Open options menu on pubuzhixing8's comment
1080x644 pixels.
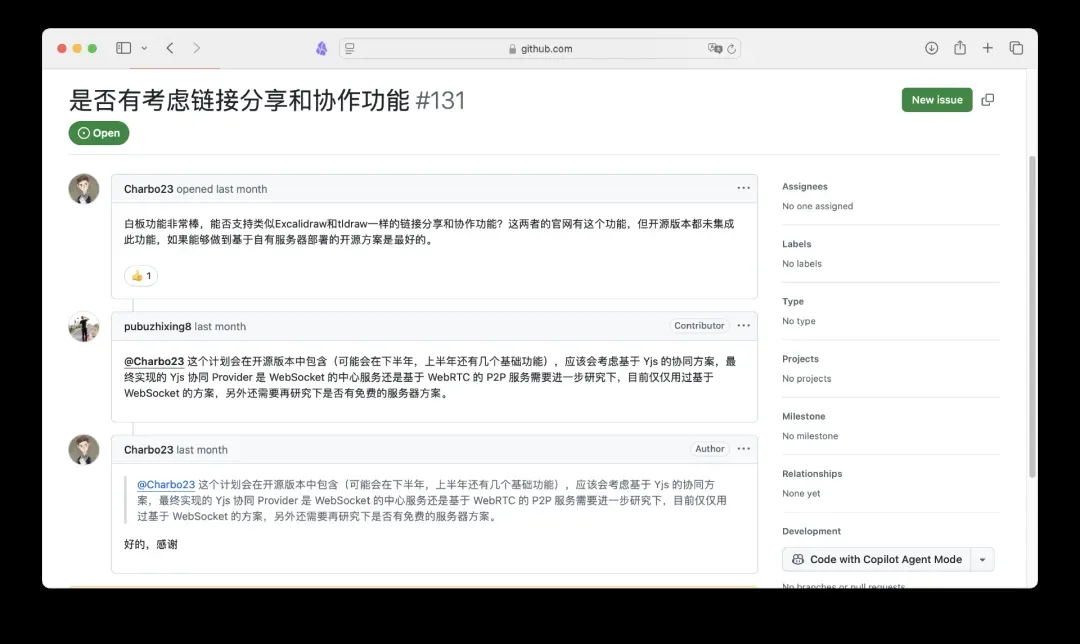743,326
